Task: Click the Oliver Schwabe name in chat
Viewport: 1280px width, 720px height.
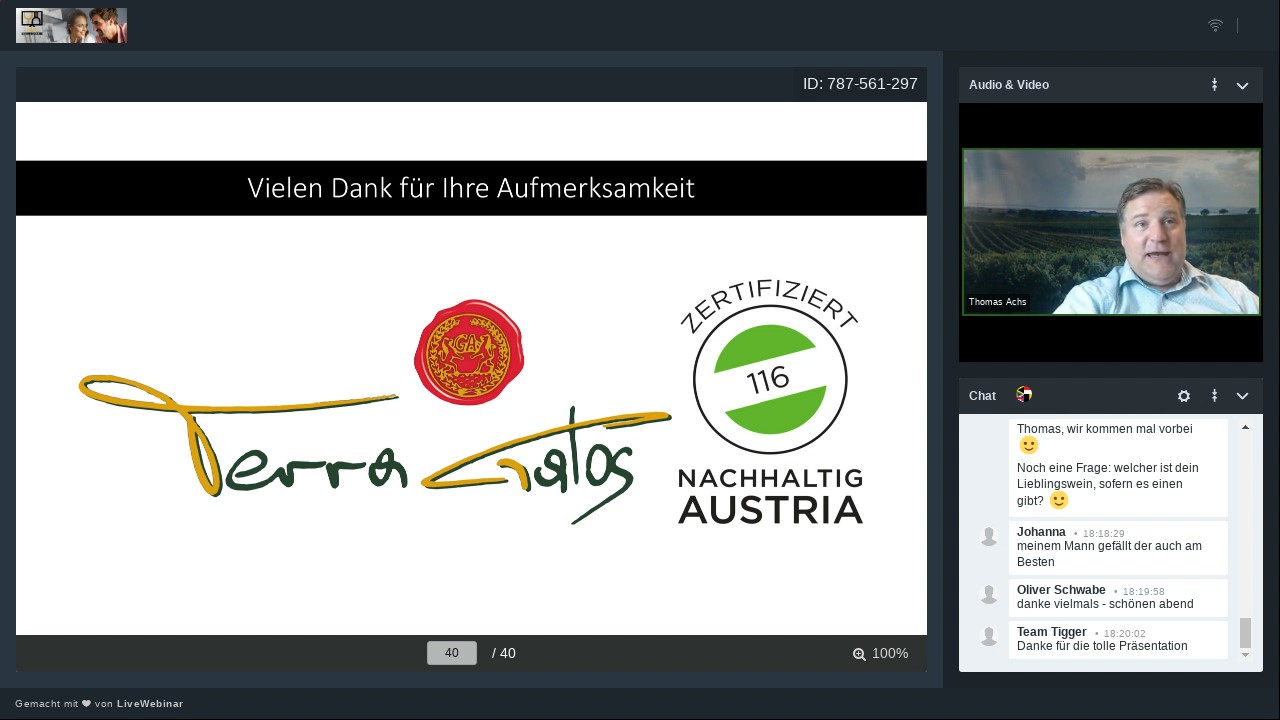Action: [1061, 590]
